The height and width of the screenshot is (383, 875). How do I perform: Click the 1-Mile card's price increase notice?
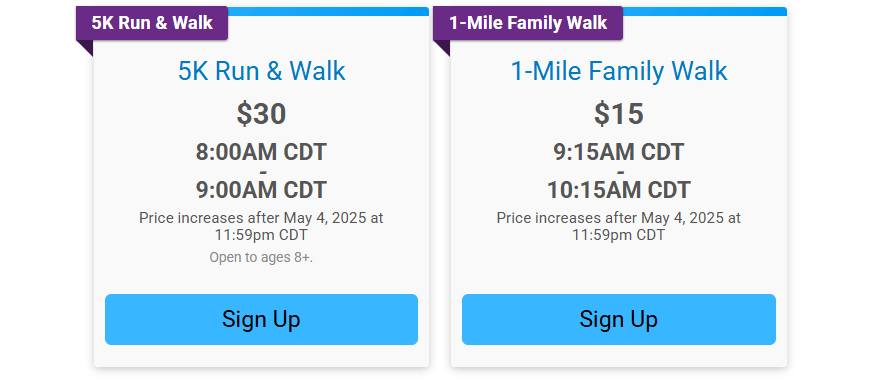618,226
